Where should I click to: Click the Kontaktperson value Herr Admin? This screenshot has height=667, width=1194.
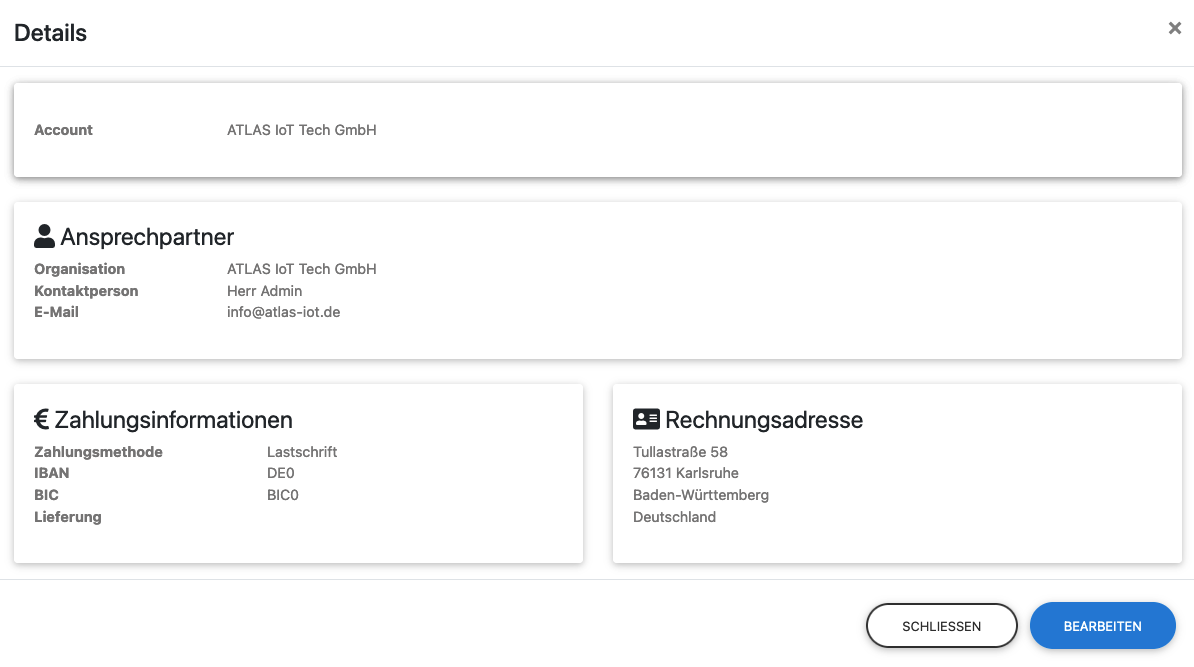264,291
